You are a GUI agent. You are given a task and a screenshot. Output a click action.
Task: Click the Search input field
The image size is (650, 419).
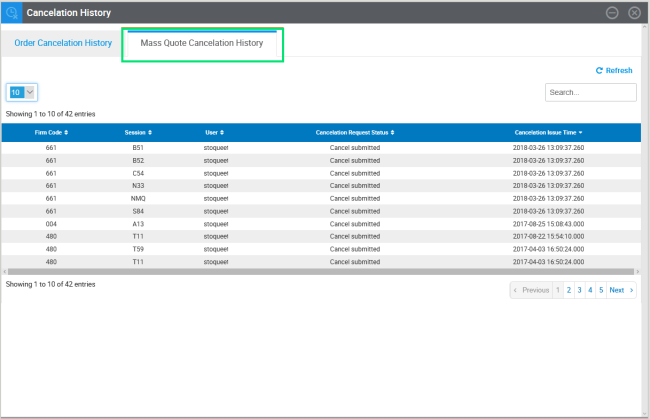tap(590, 92)
